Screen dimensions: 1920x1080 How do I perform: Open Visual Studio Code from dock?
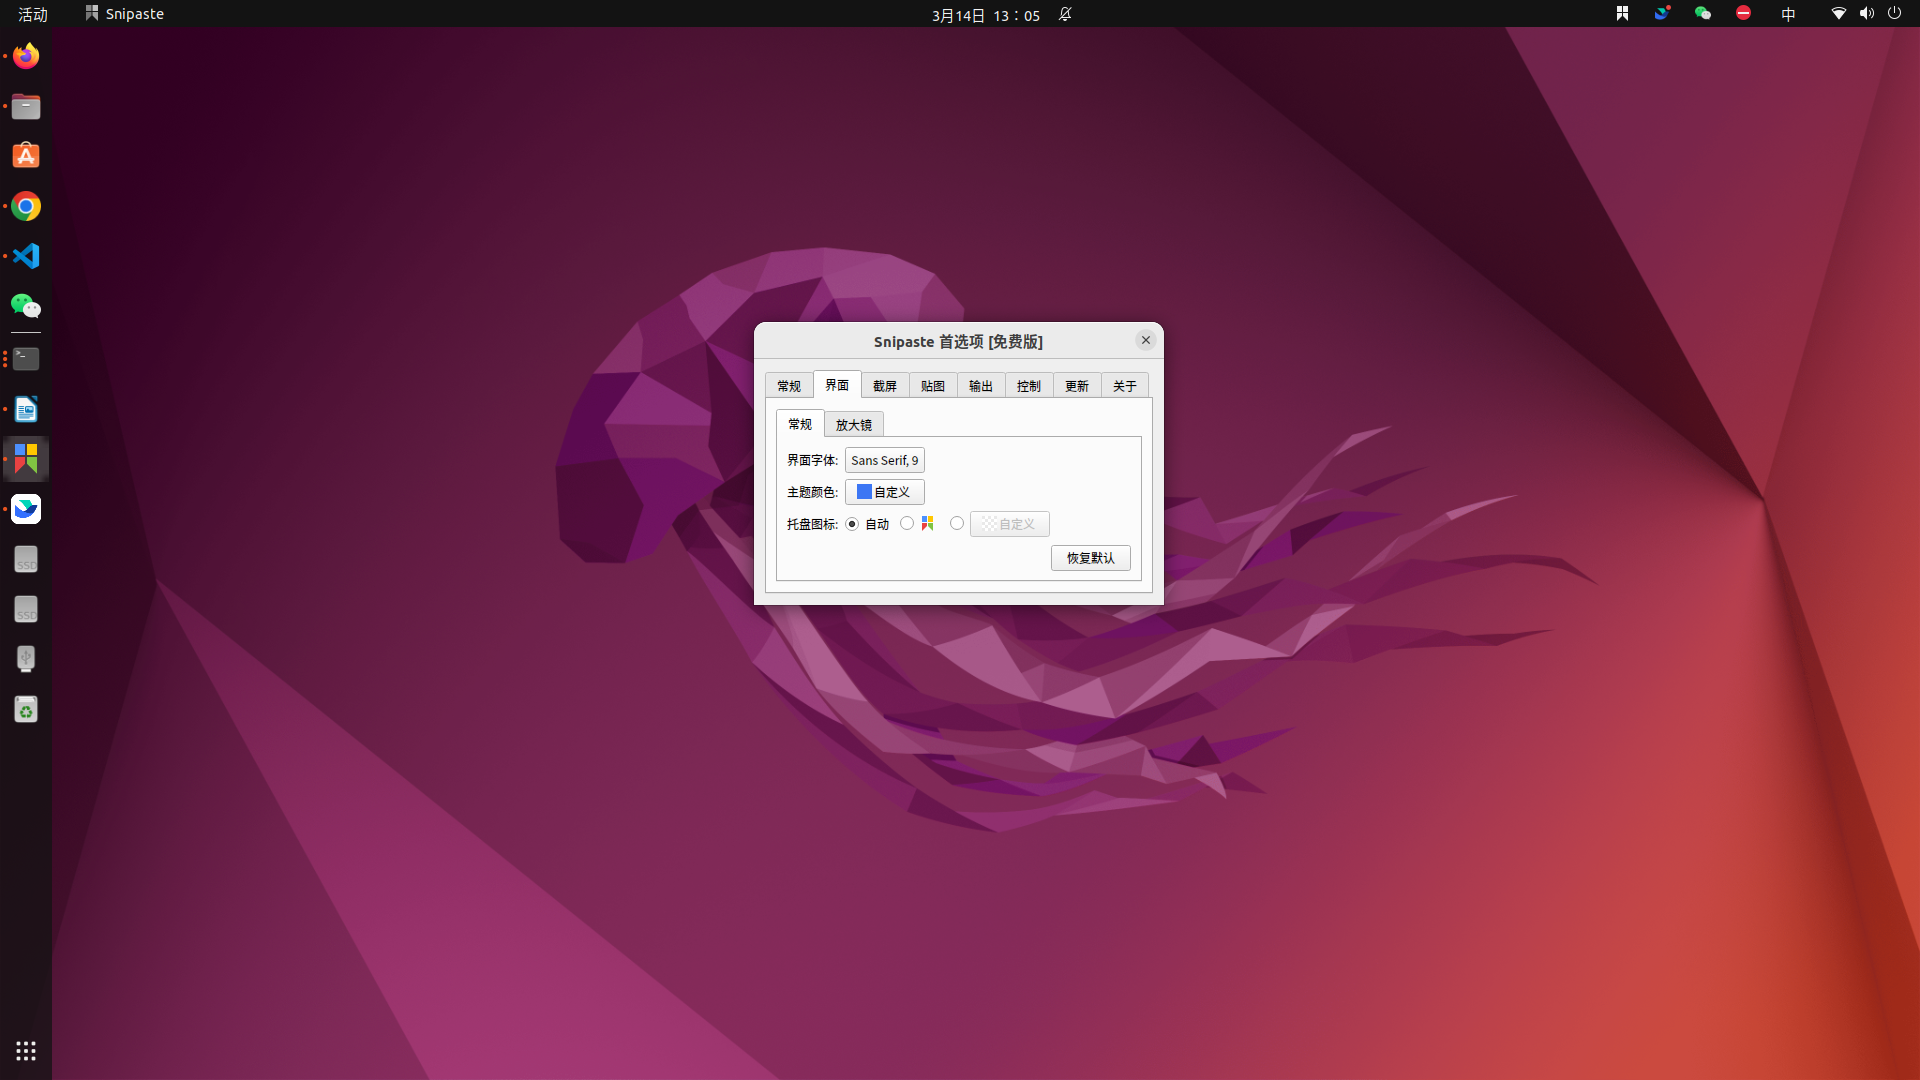26,256
